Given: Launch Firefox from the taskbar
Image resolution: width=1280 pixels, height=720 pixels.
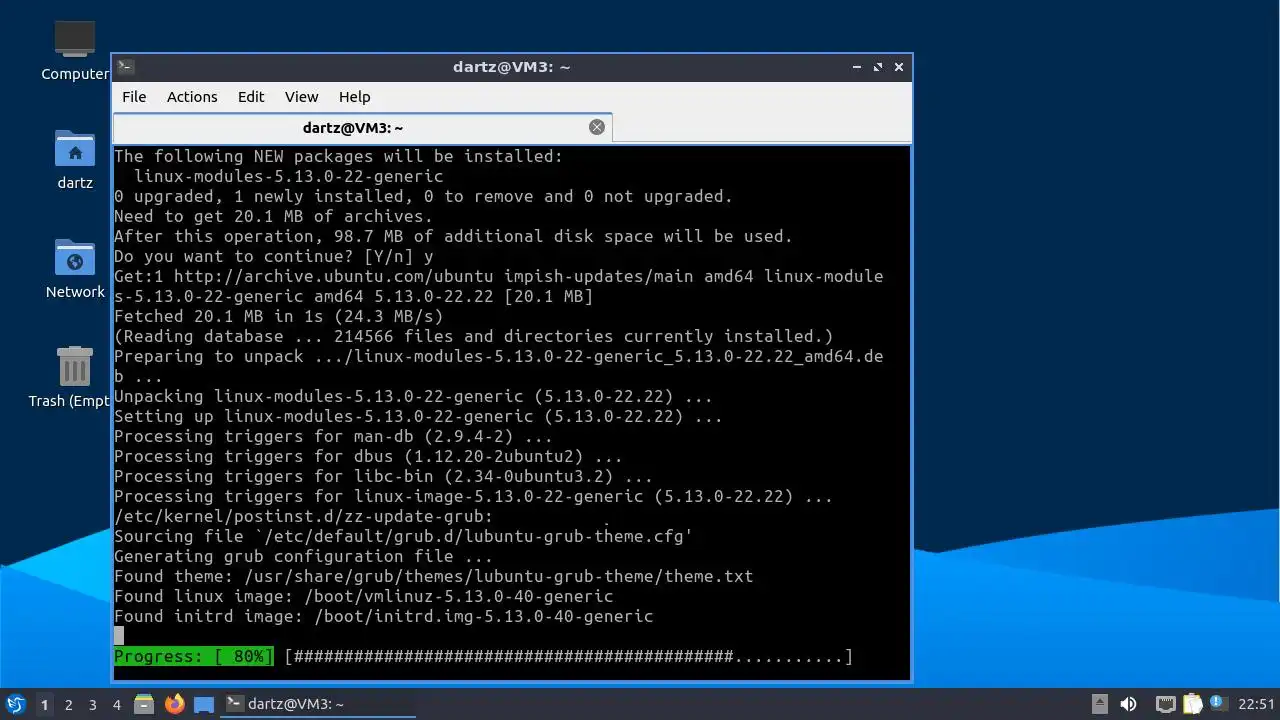Looking at the screenshot, I should (x=174, y=704).
